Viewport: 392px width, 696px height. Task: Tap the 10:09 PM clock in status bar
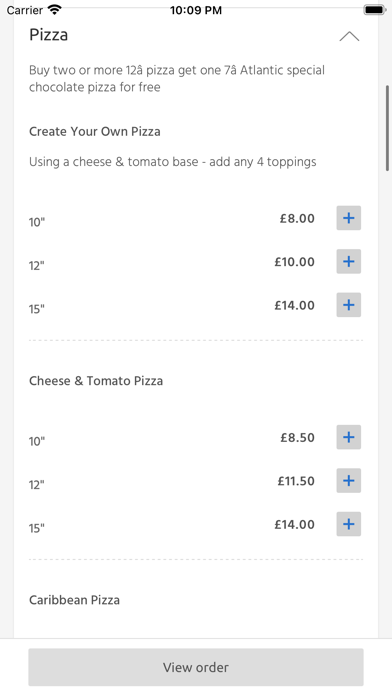pyautogui.click(x=196, y=10)
